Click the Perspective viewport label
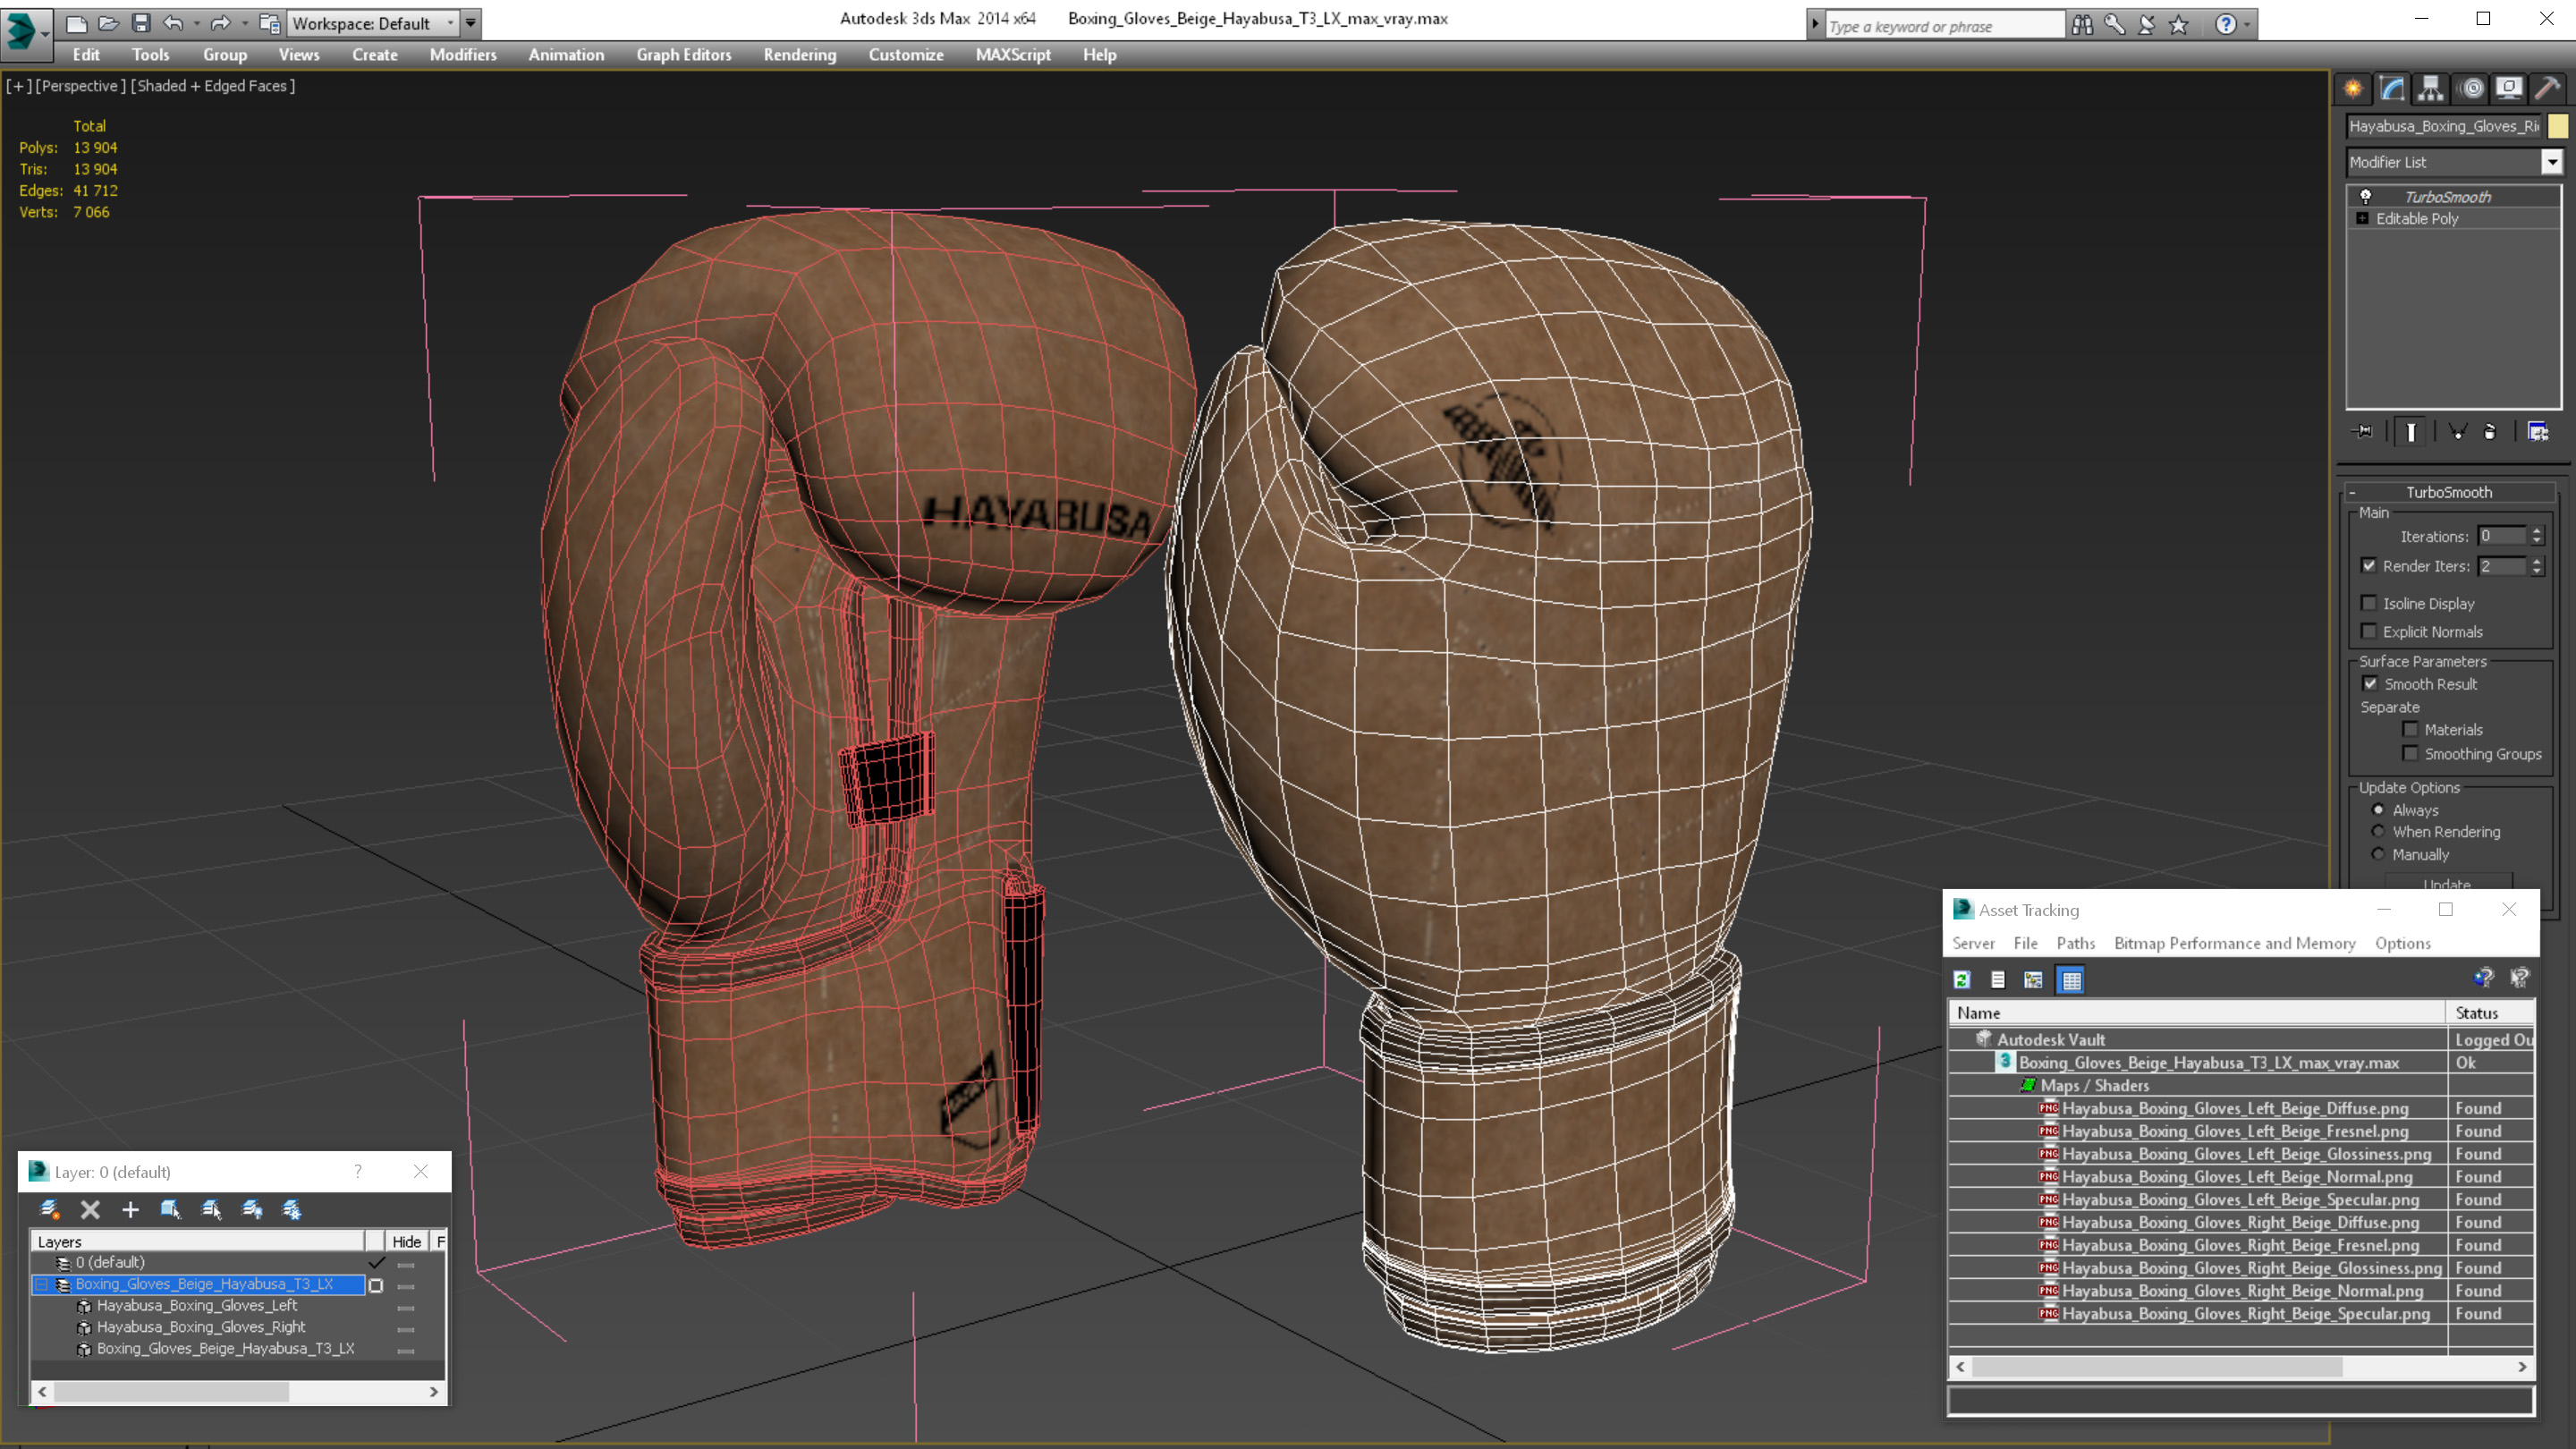The height and width of the screenshot is (1449, 2576). point(81,86)
